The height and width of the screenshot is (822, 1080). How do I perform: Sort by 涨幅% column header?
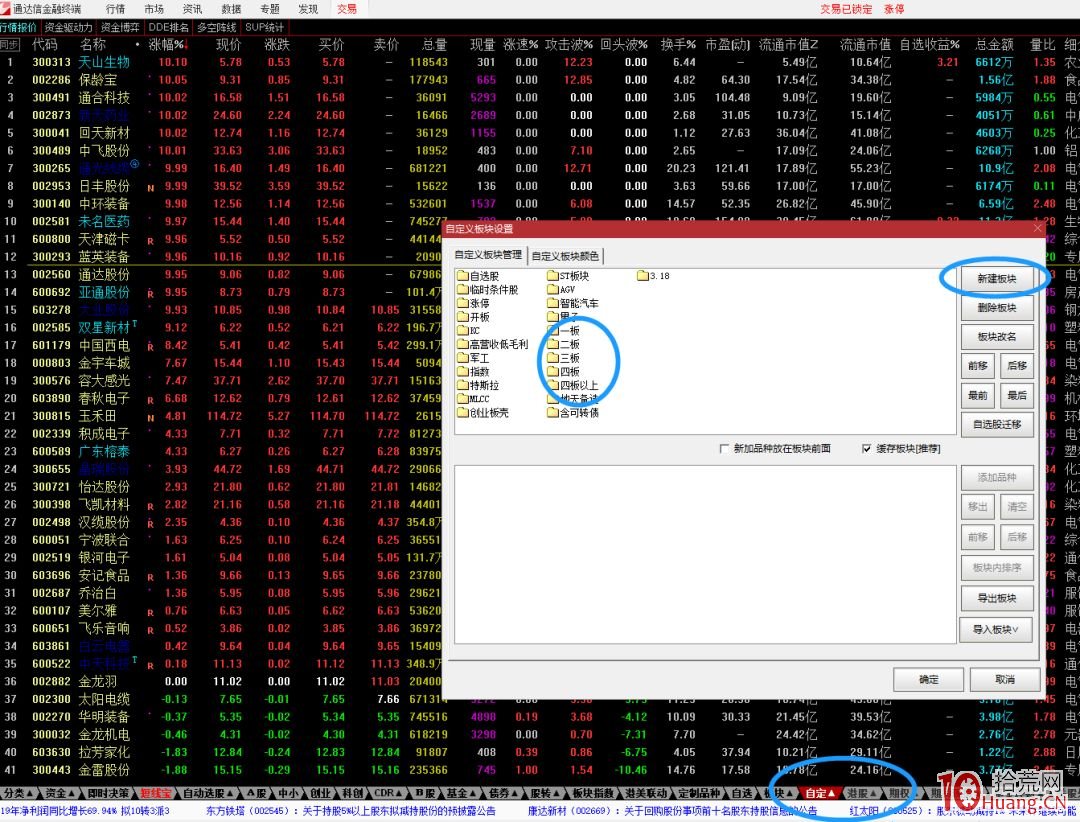point(166,45)
